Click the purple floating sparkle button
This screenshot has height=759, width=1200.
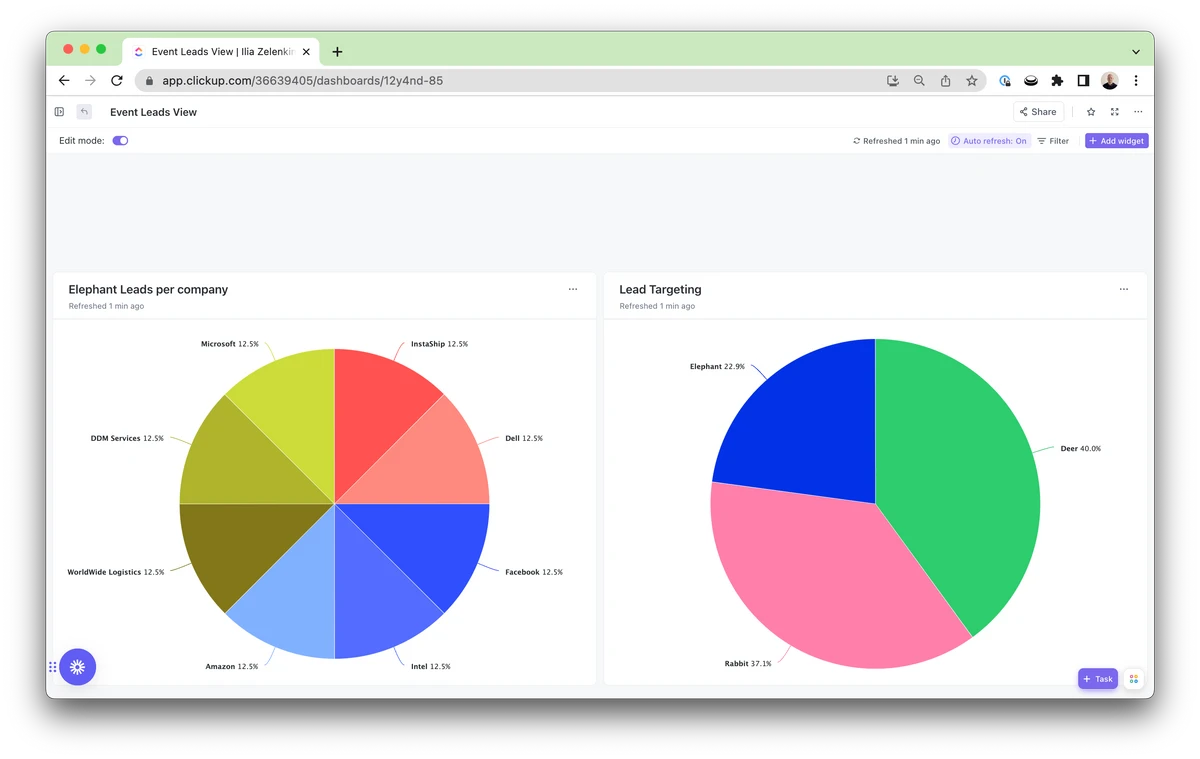pos(78,666)
